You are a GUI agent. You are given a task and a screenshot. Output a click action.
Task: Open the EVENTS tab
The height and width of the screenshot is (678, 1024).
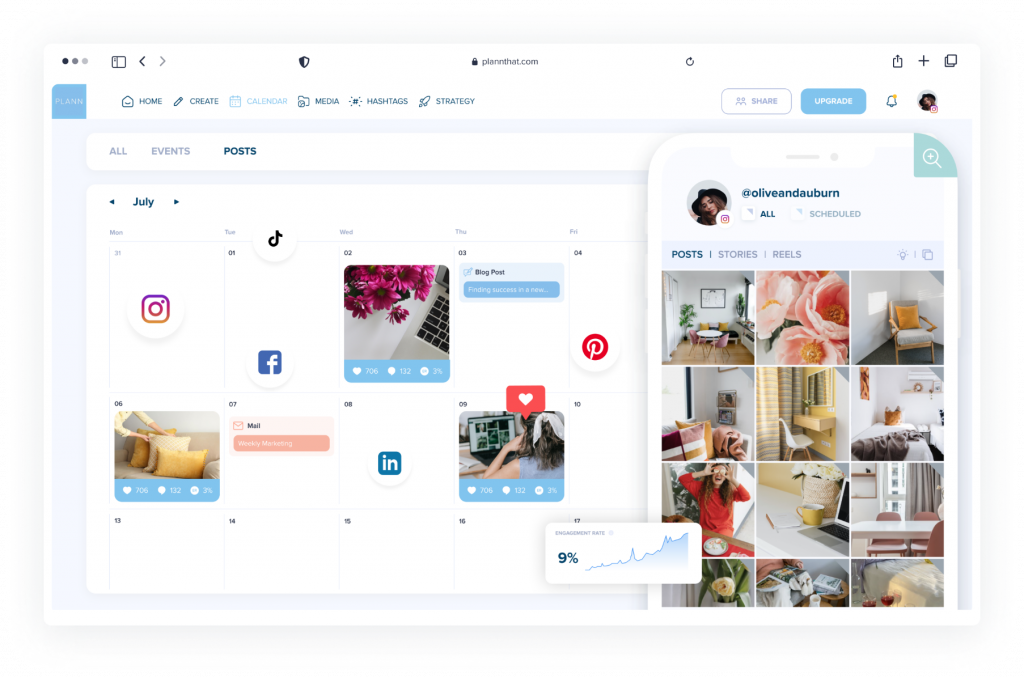[170, 151]
